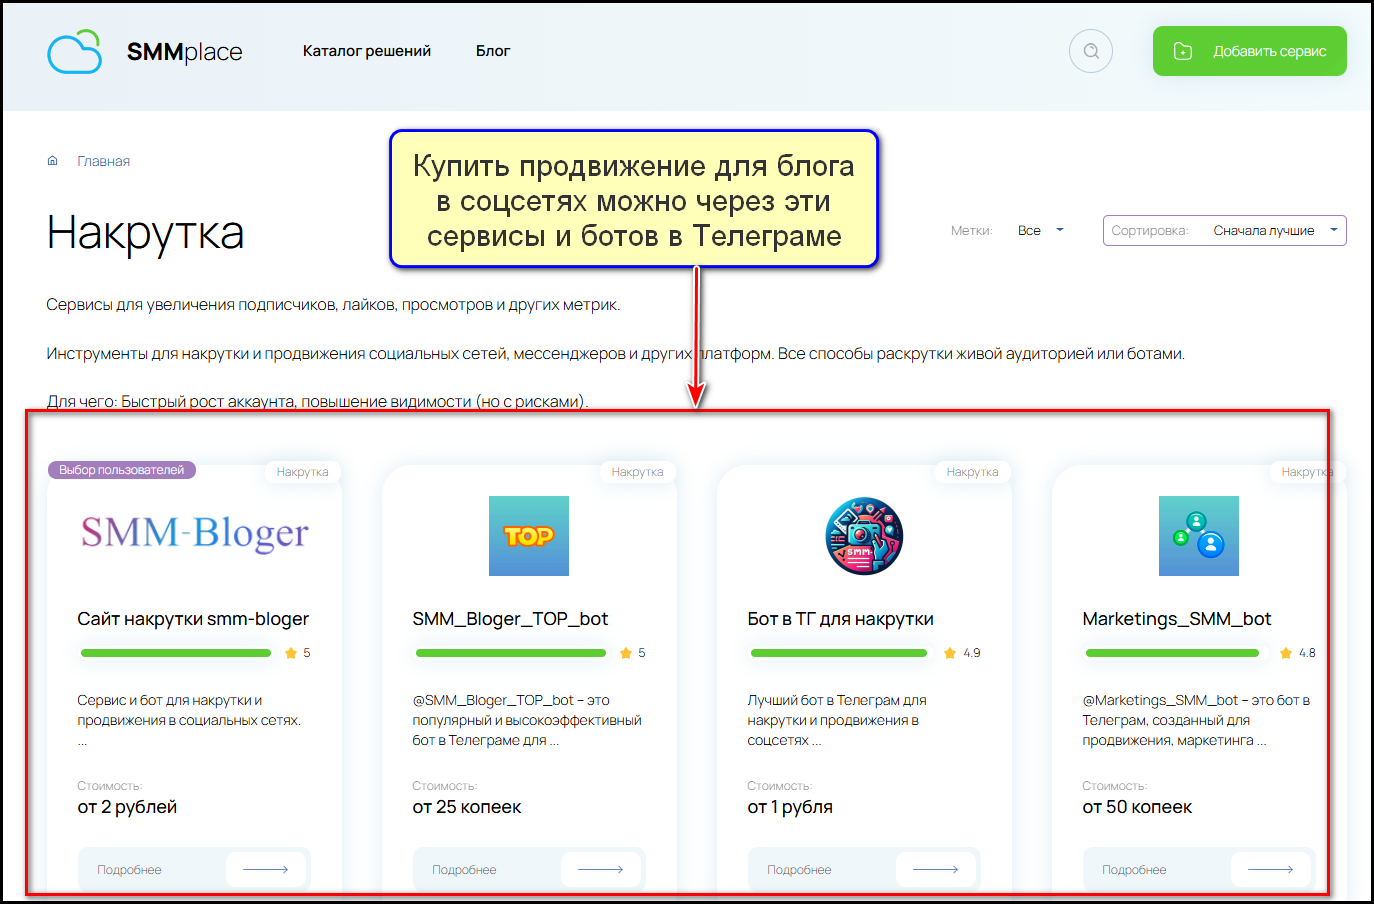The height and width of the screenshot is (904, 1374).
Task: Click the Marketings_SMM_bot avatars logo
Action: pos(1198,536)
